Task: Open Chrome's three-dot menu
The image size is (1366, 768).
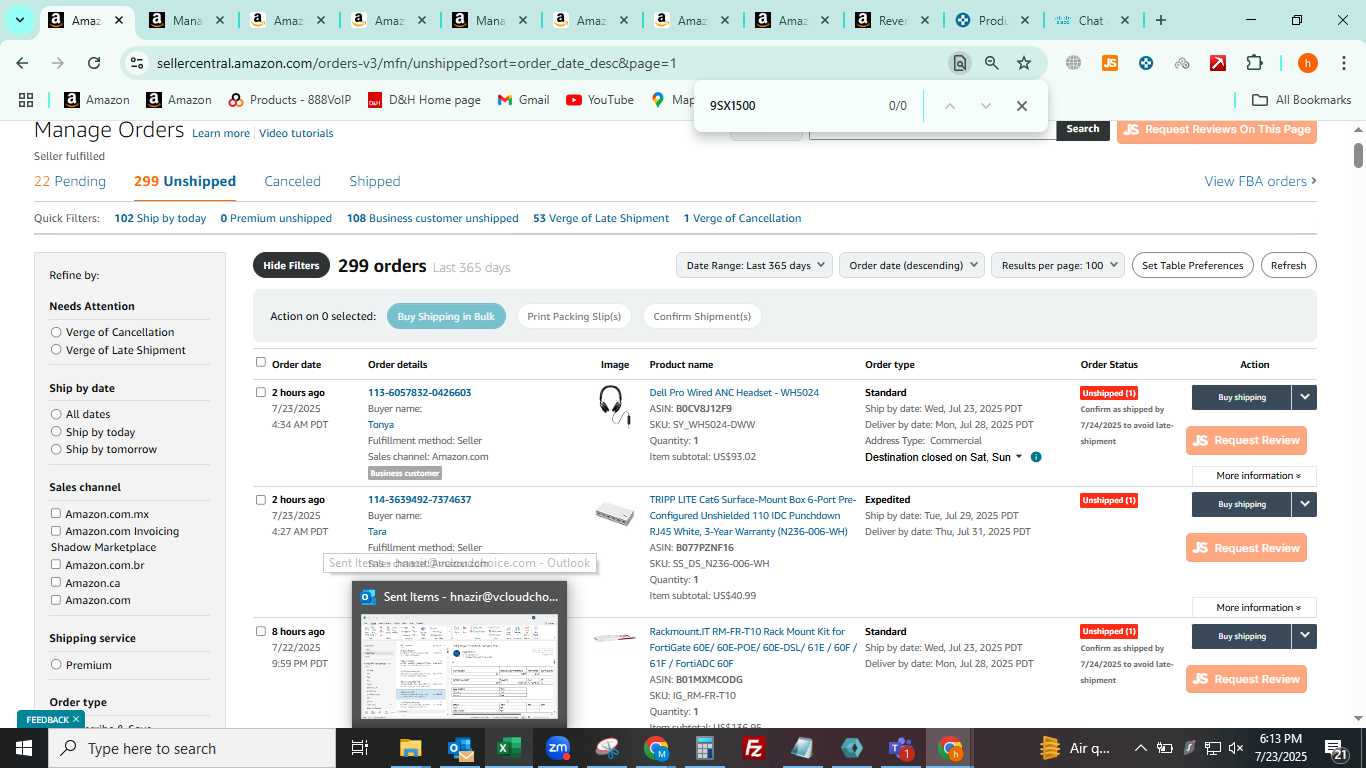Action: coord(1343,62)
